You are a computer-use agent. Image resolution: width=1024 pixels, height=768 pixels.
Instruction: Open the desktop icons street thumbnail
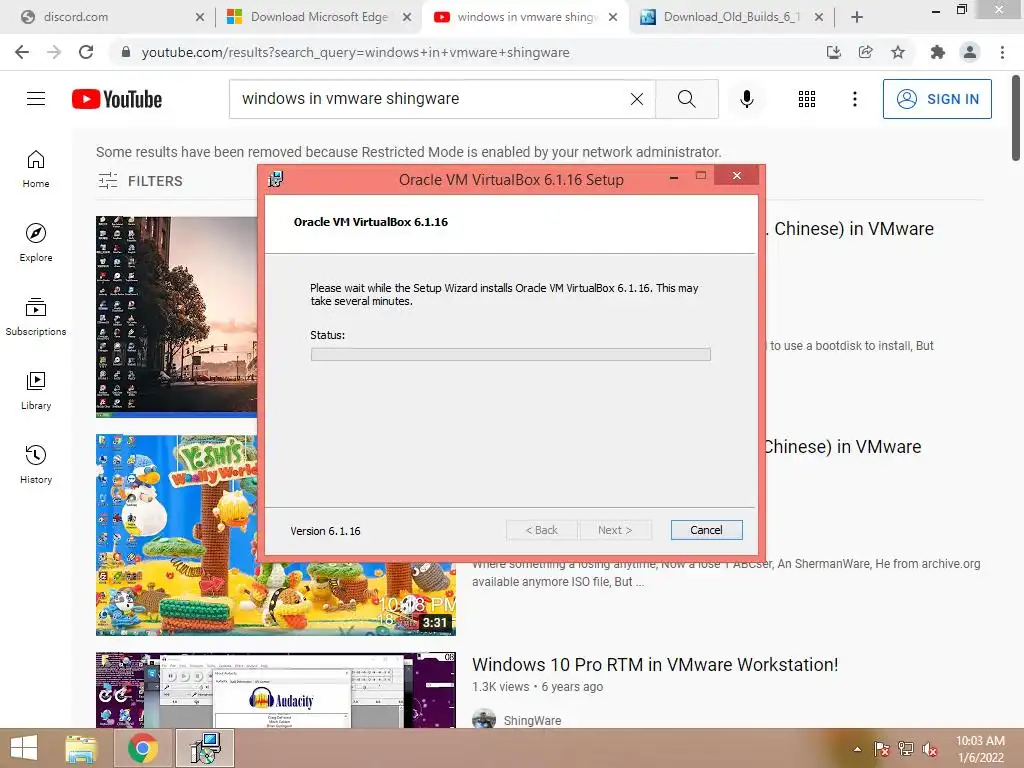click(176, 317)
